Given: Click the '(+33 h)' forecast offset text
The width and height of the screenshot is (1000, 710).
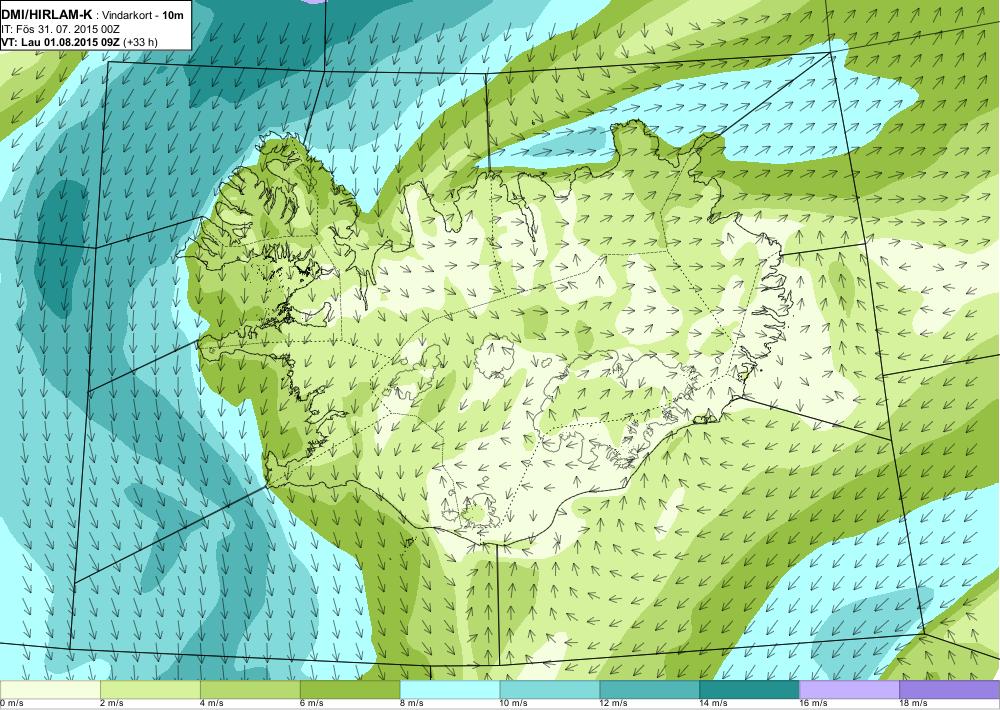Looking at the screenshot, I should point(140,42).
